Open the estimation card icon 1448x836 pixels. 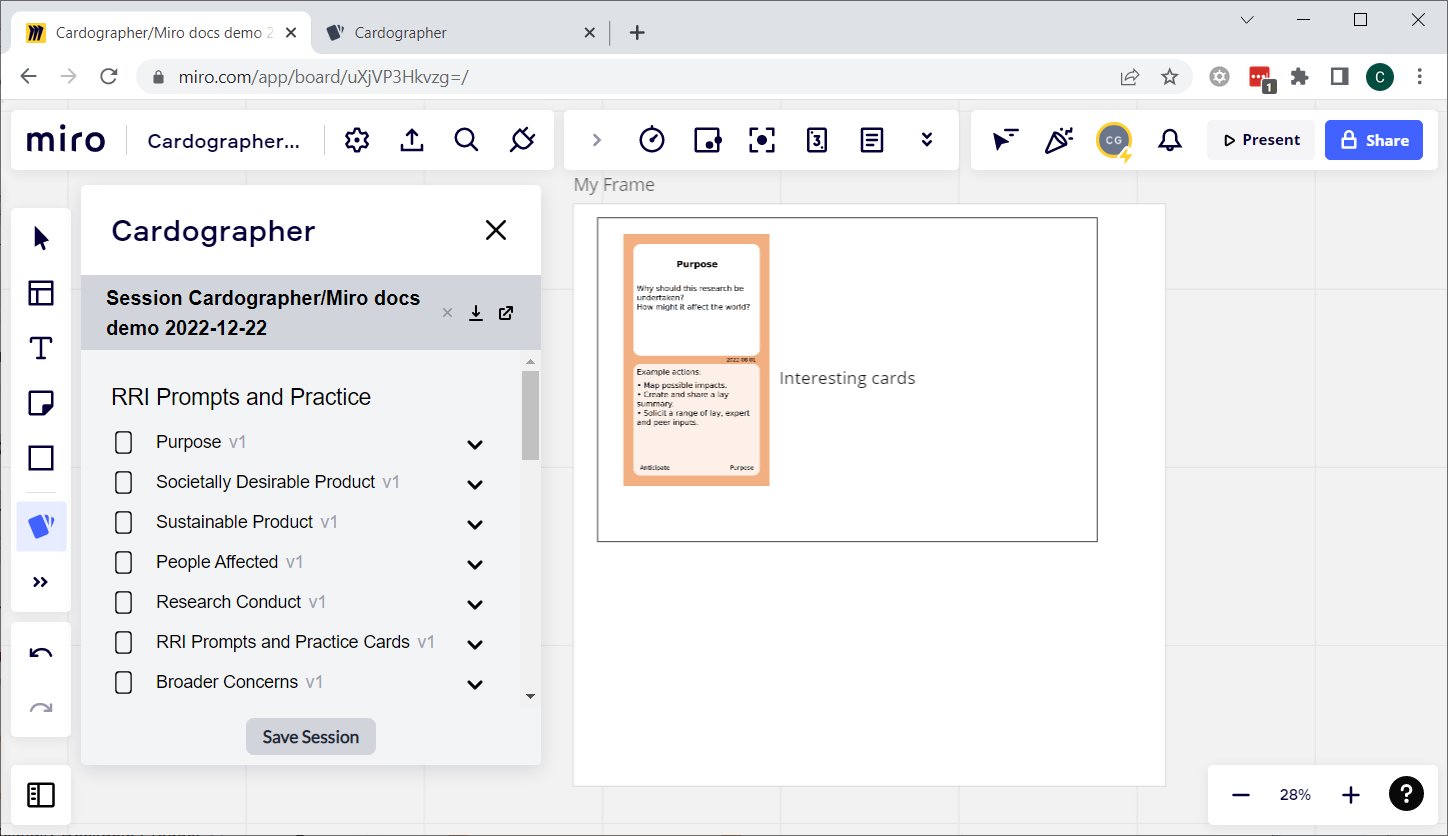tap(817, 140)
